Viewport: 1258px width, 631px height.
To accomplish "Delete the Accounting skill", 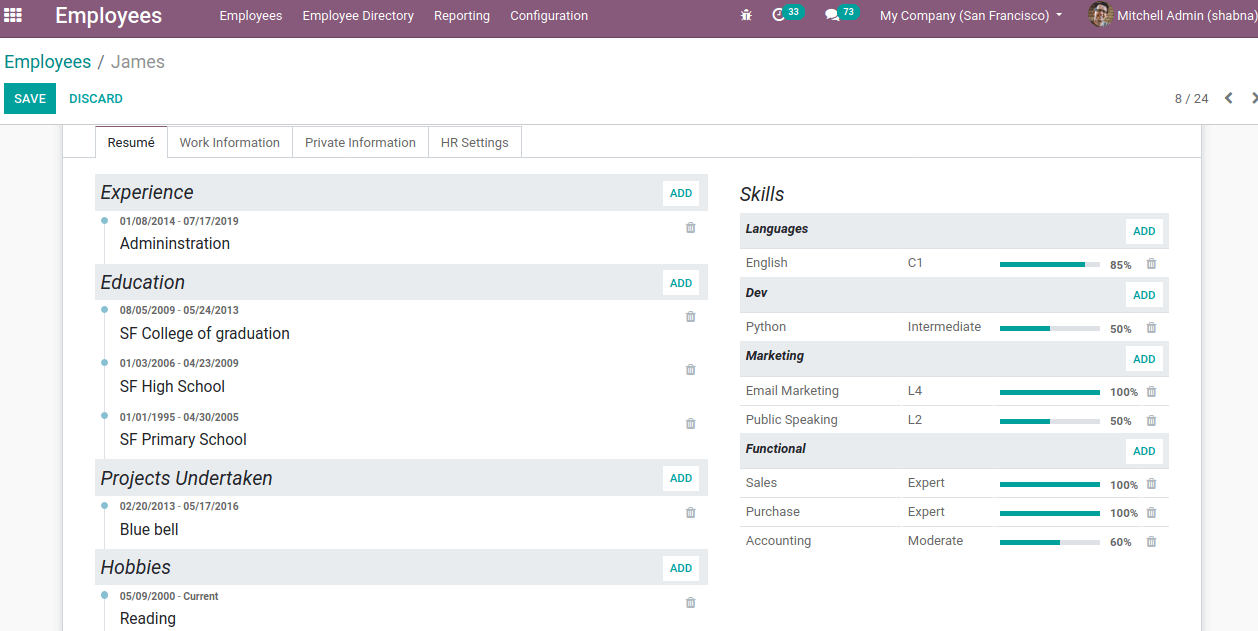I will tap(1151, 542).
